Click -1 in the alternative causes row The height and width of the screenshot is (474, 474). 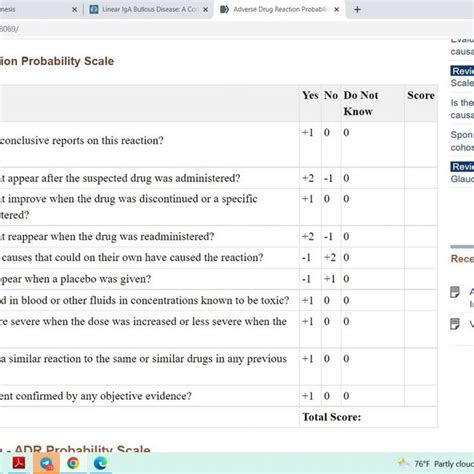point(306,257)
